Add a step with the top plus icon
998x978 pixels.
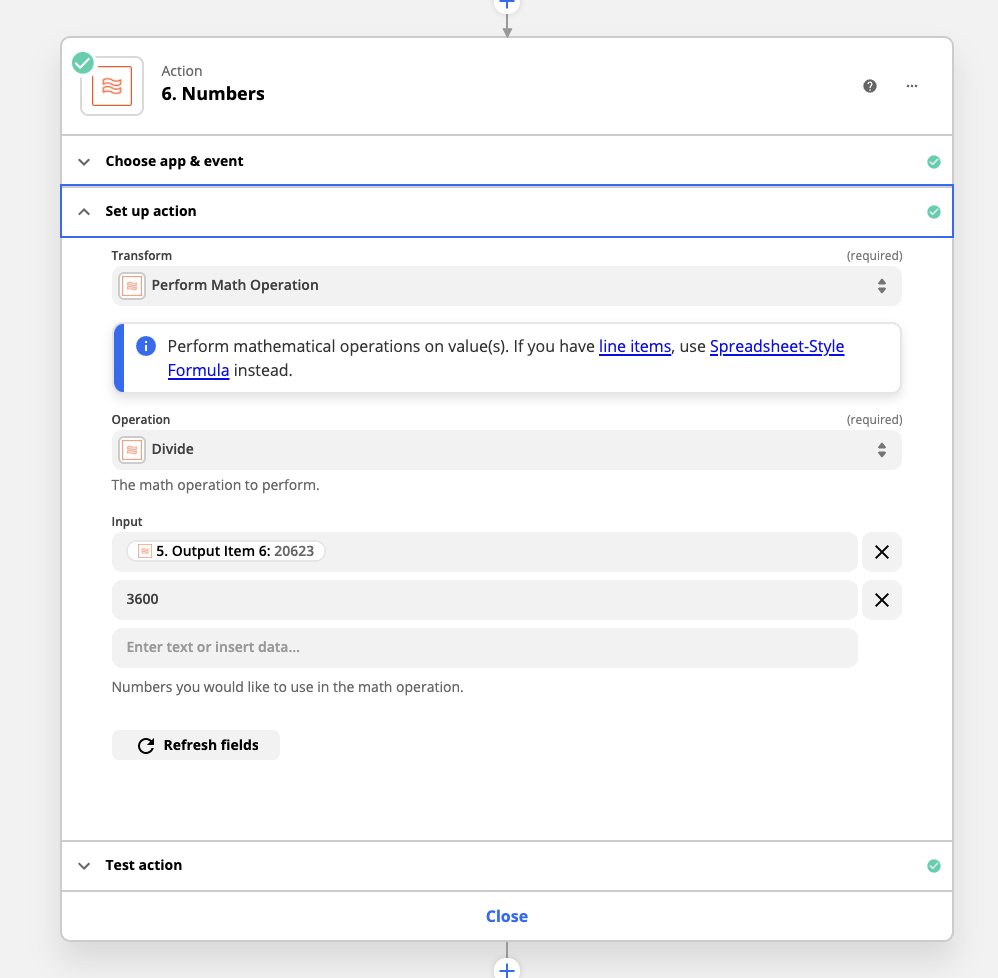click(507, 4)
